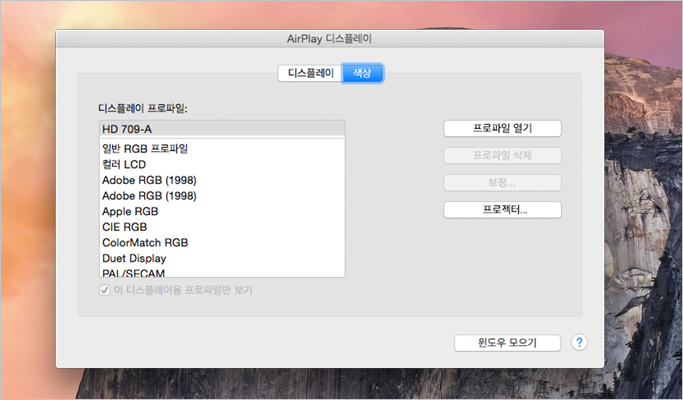
Task: Select the 색상 tab
Action: click(362, 73)
